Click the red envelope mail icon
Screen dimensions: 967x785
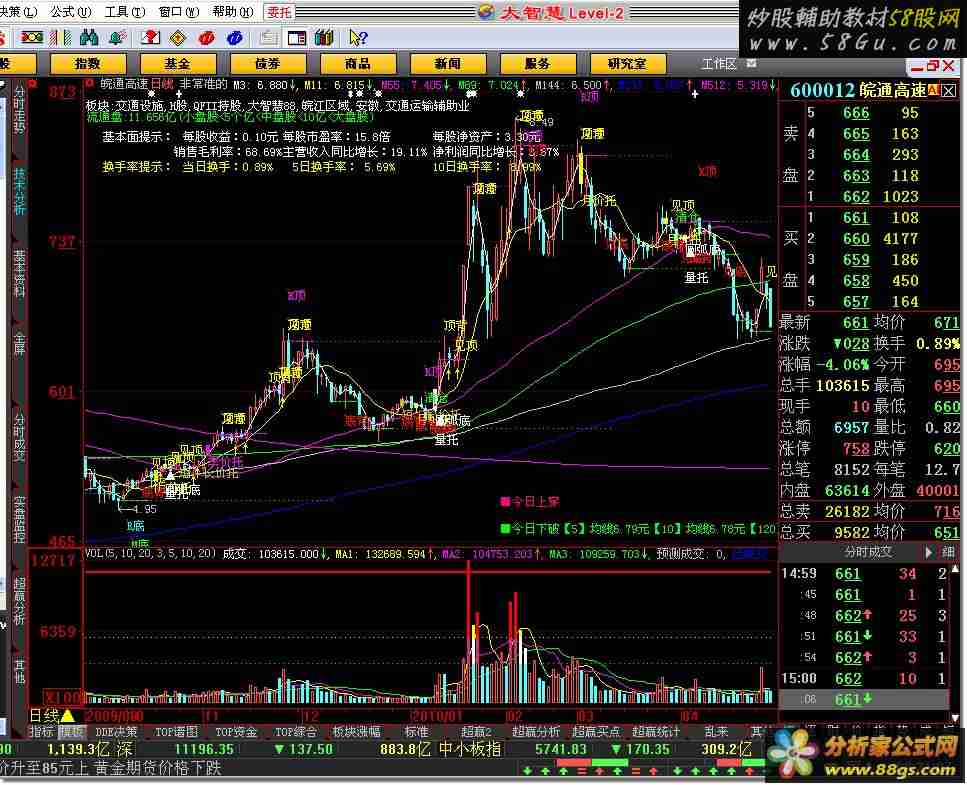pyautogui.click(x=150, y=38)
